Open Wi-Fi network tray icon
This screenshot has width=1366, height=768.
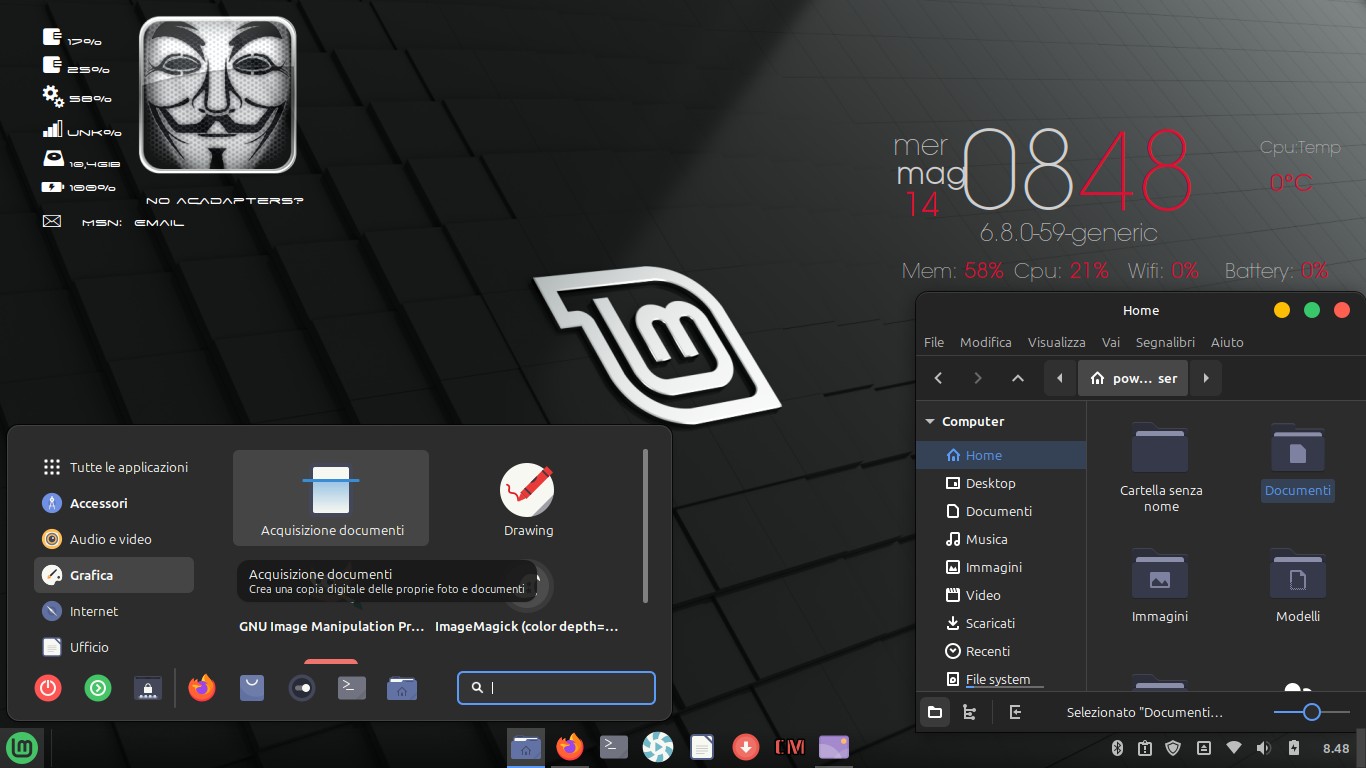(x=1234, y=748)
